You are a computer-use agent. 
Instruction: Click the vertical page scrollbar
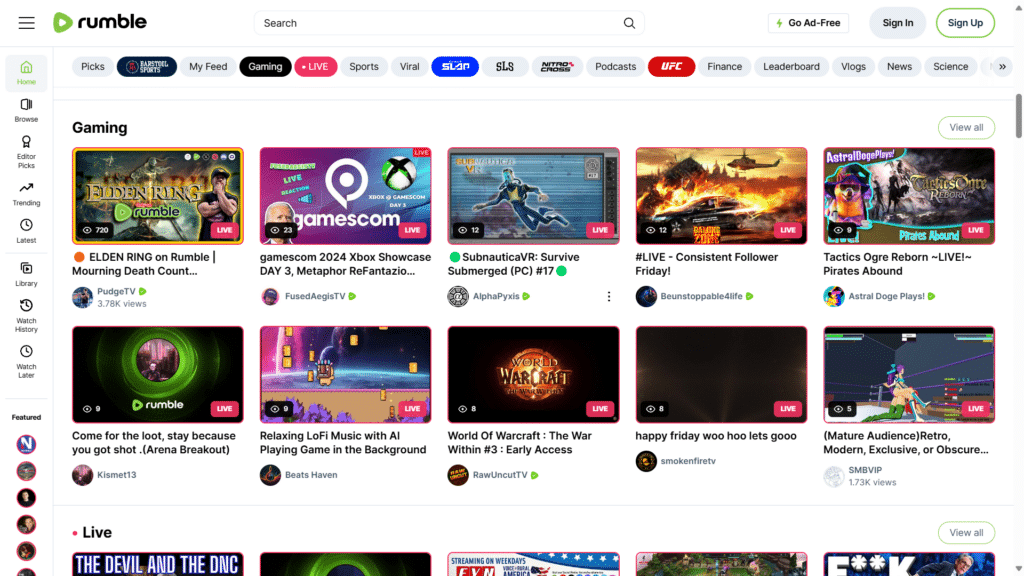tap(1018, 116)
